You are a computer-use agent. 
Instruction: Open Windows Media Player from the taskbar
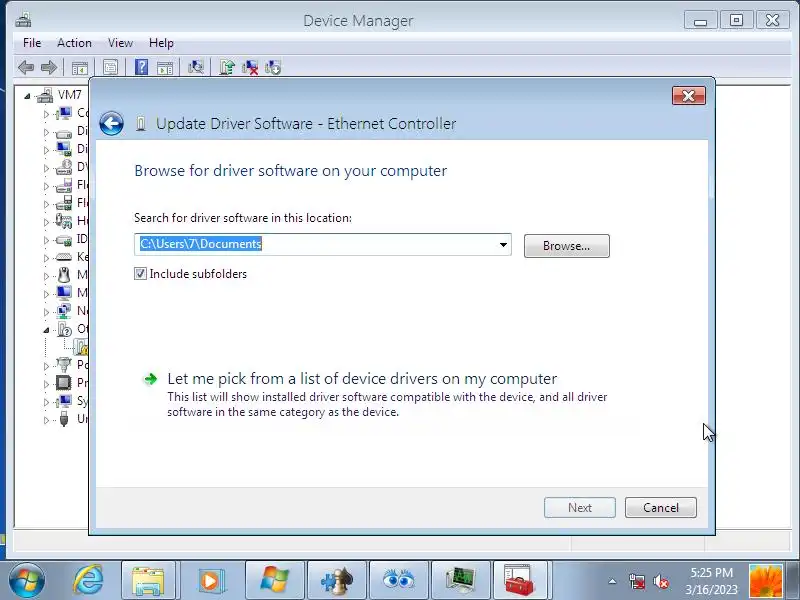[210, 580]
